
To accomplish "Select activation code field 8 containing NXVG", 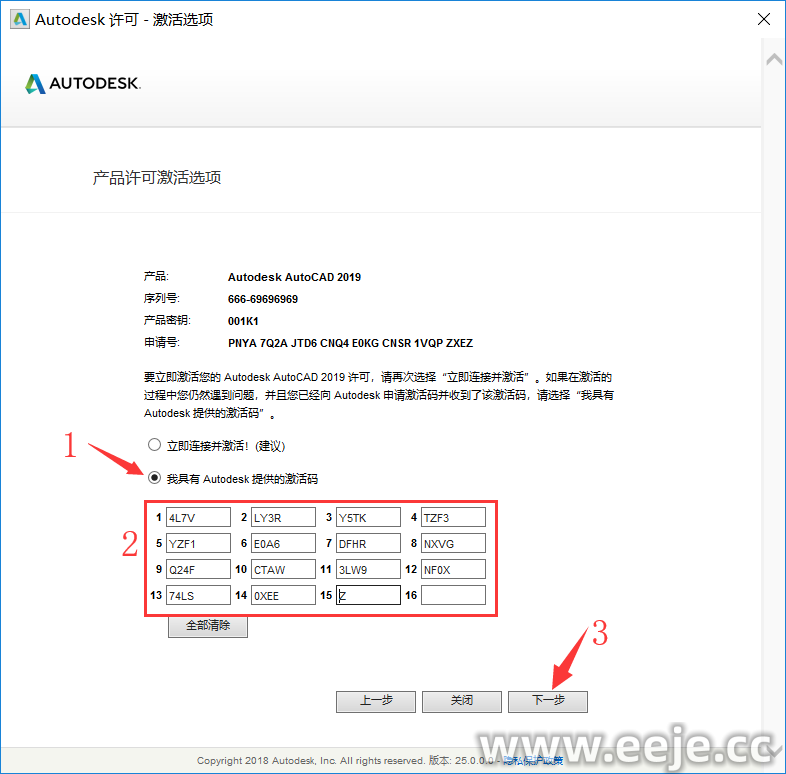I will click(453, 544).
